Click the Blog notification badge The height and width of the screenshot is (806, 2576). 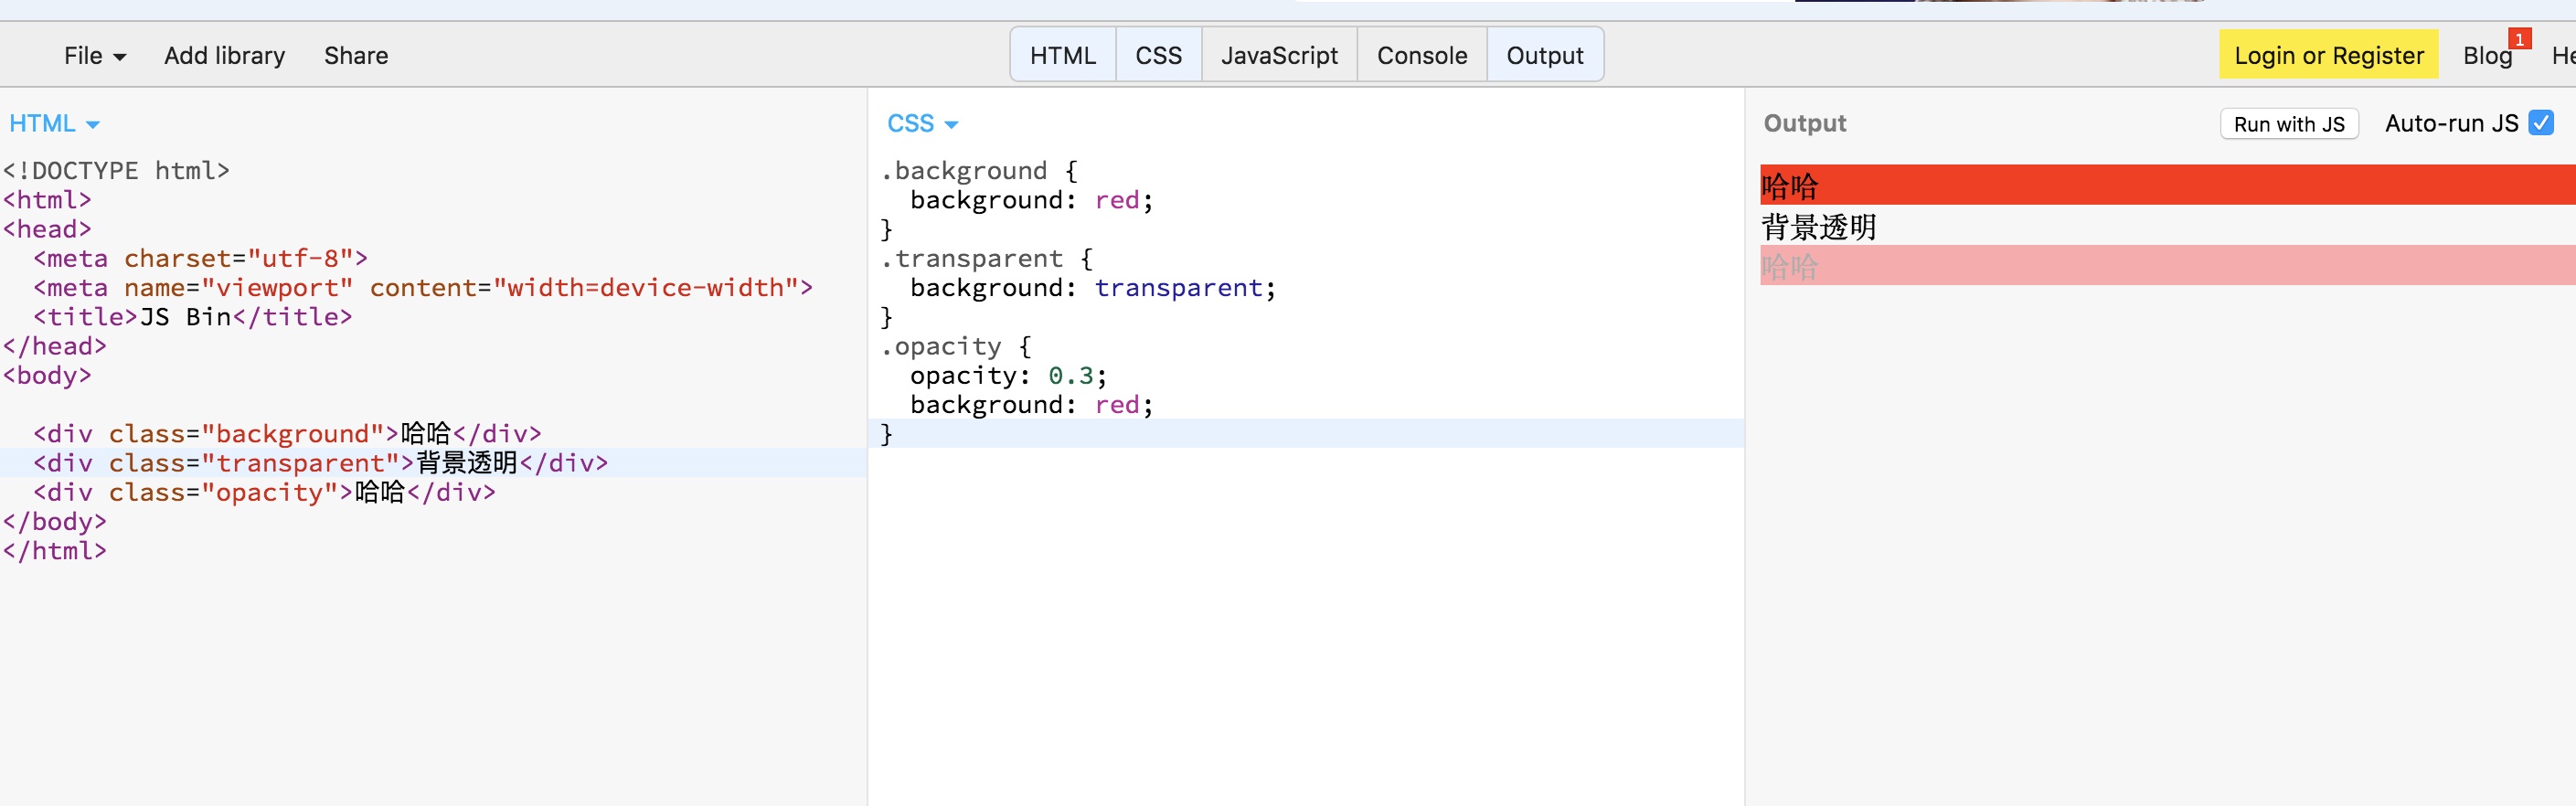2520,39
